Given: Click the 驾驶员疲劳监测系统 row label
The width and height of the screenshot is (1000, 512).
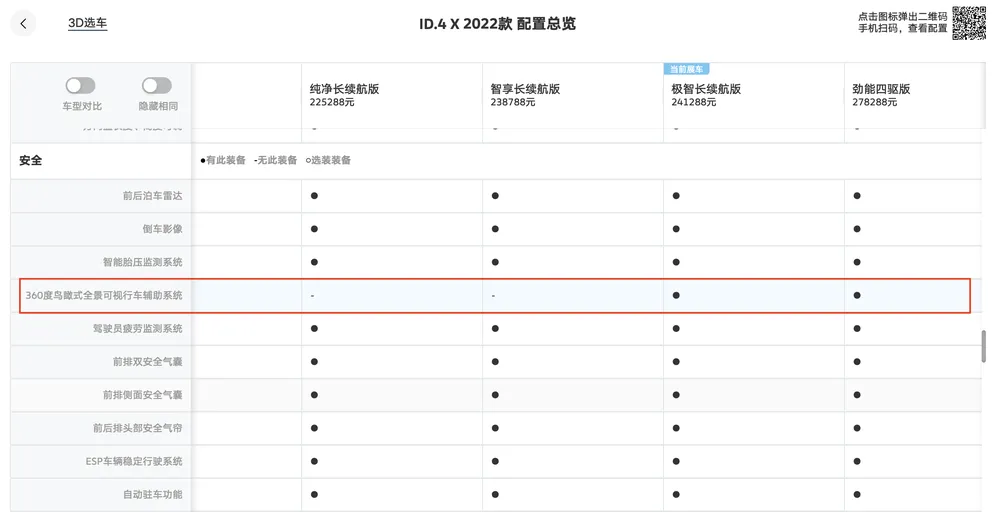Looking at the screenshot, I should (138, 328).
